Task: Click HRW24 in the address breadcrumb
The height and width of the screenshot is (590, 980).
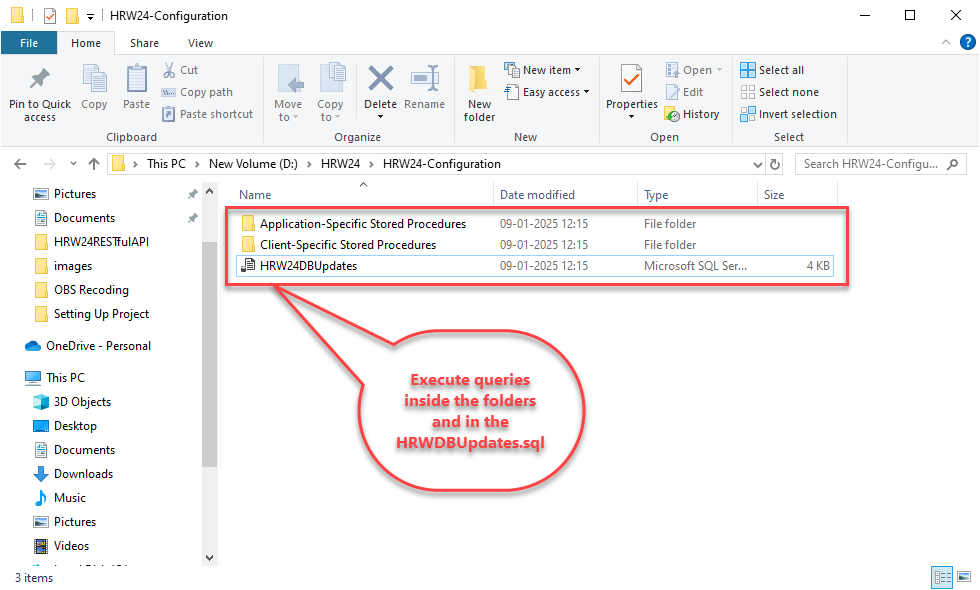Action: point(340,164)
